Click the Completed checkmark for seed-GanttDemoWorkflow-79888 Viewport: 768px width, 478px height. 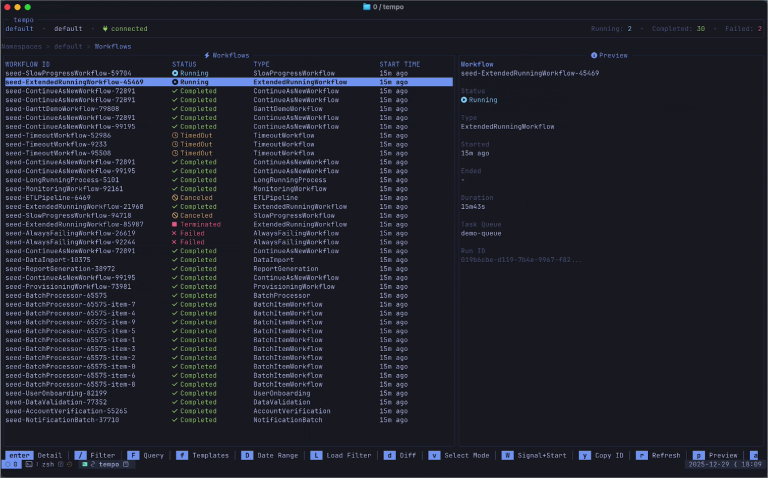(175, 109)
